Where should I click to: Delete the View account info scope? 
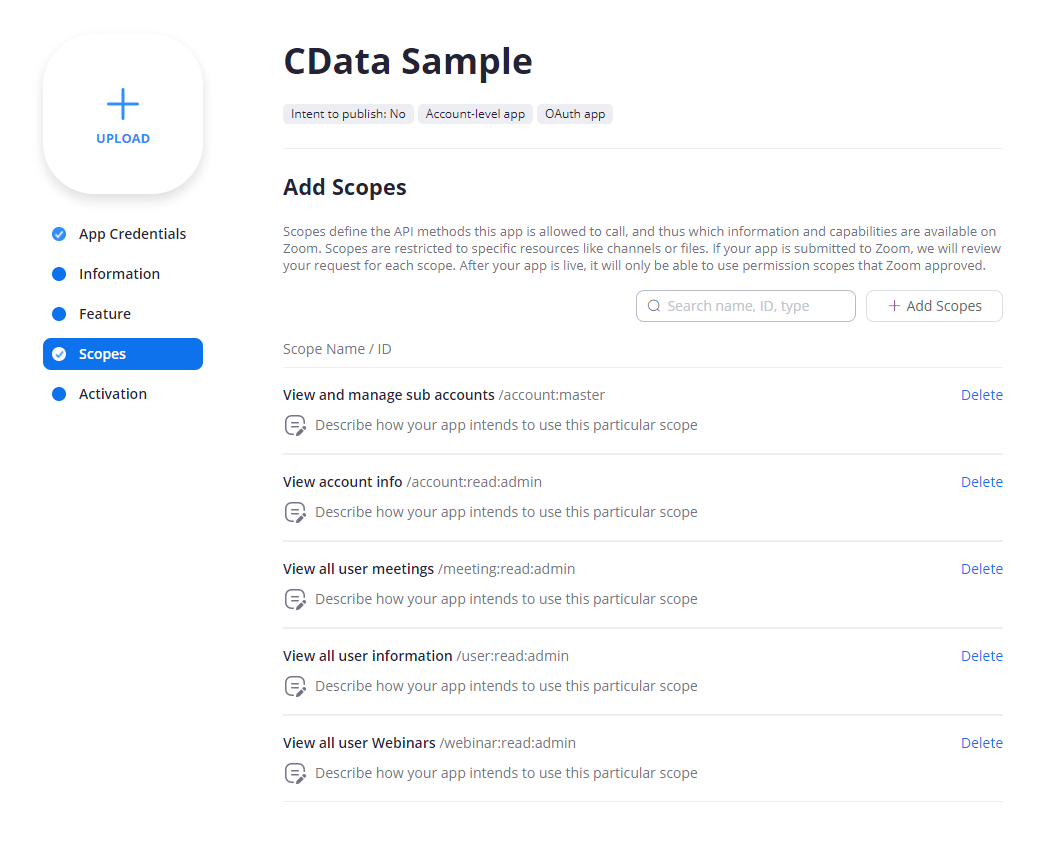[x=981, y=482]
